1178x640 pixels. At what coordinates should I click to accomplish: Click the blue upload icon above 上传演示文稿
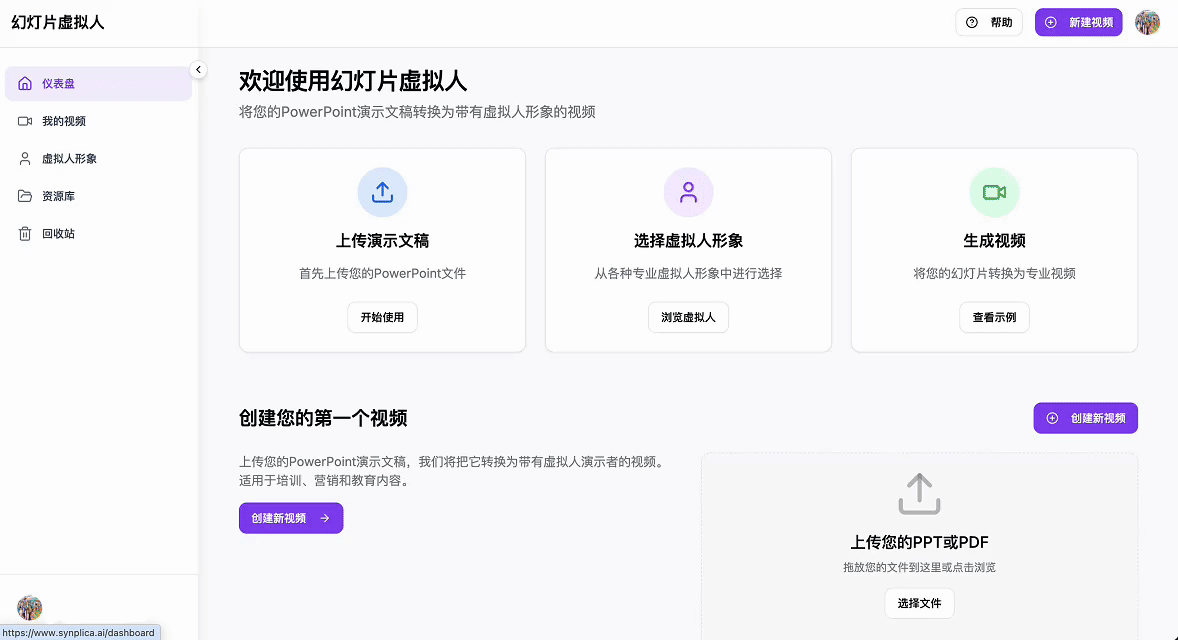pos(382,192)
